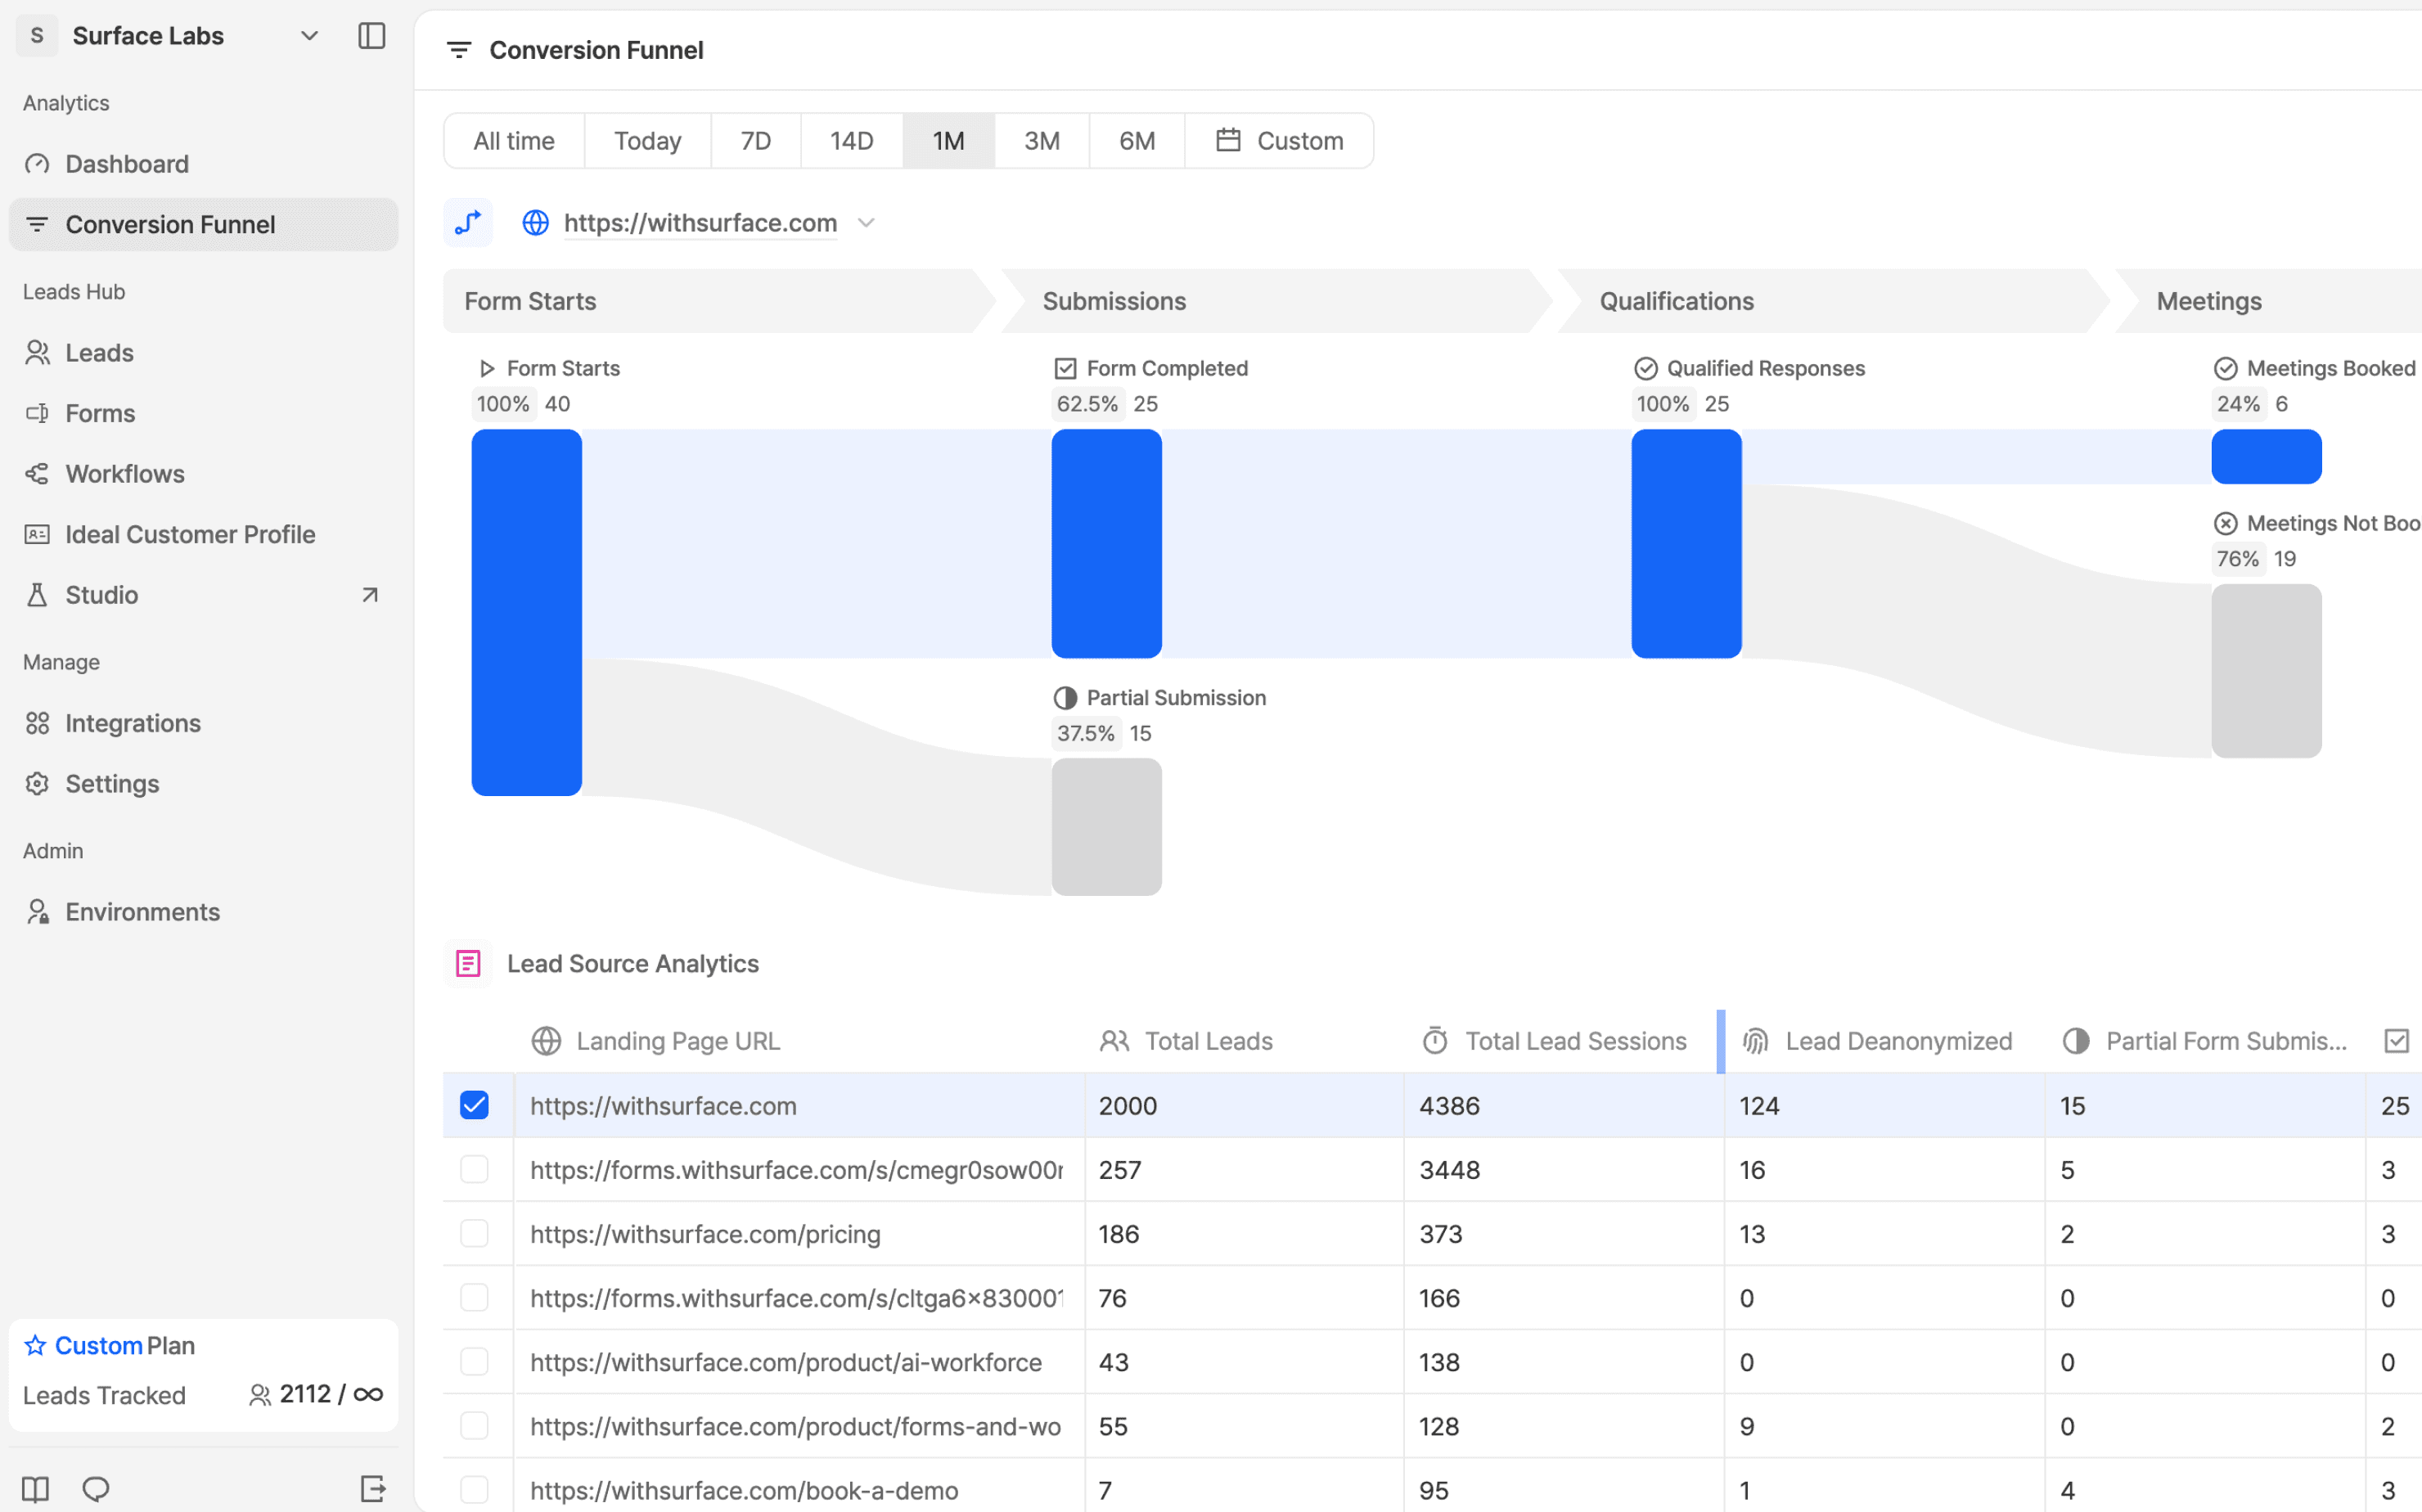Image resolution: width=2422 pixels, height=1512 pixels.
Task: Switch to the 3M time range tab
Action: (1041, 141)
